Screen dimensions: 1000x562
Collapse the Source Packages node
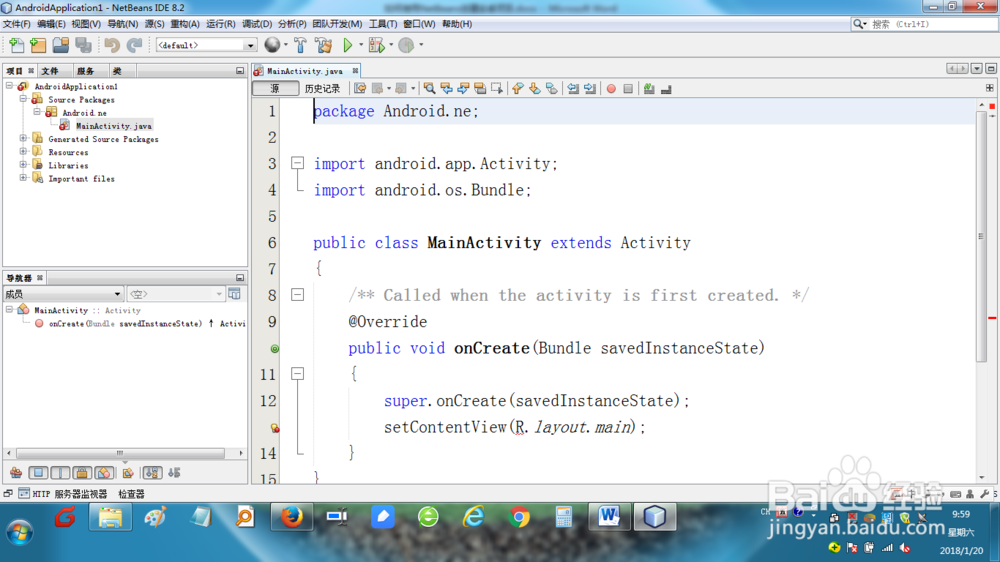click(x=24, y=99)
